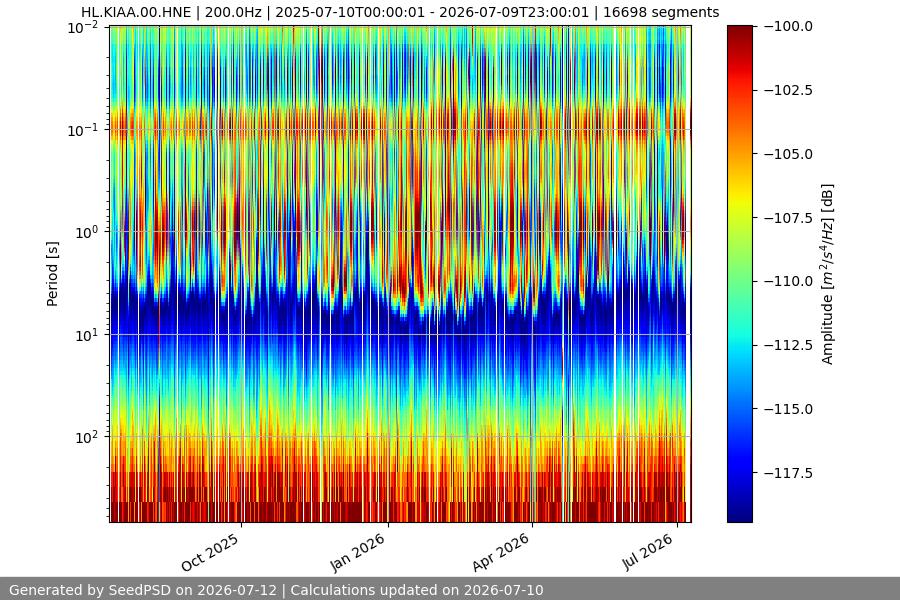The height and width of the screenshot is (600, 900).
Task: Click the '16698 segments' text in title
Action: coord(661,12)
